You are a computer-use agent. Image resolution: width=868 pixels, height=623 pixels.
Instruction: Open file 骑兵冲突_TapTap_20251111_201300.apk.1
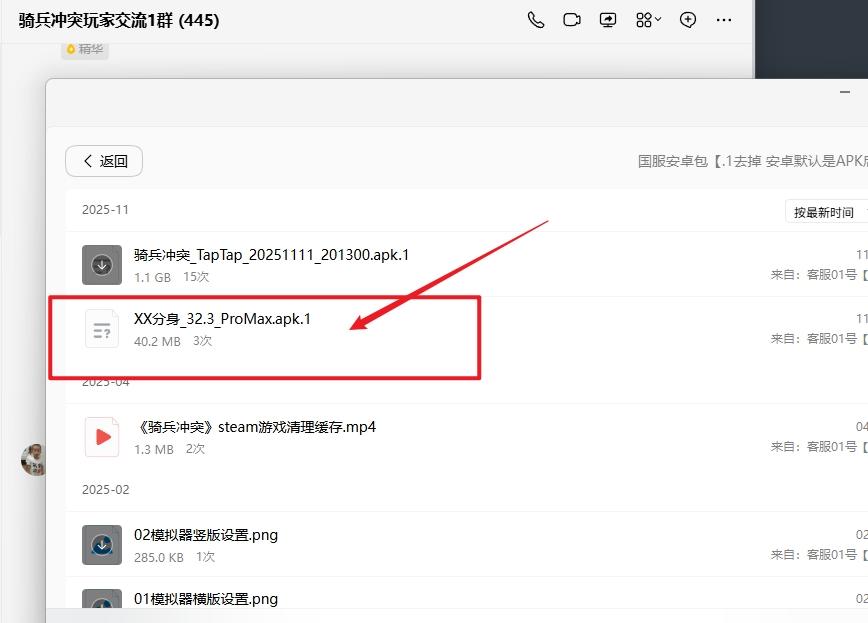[x=271, y=255]
